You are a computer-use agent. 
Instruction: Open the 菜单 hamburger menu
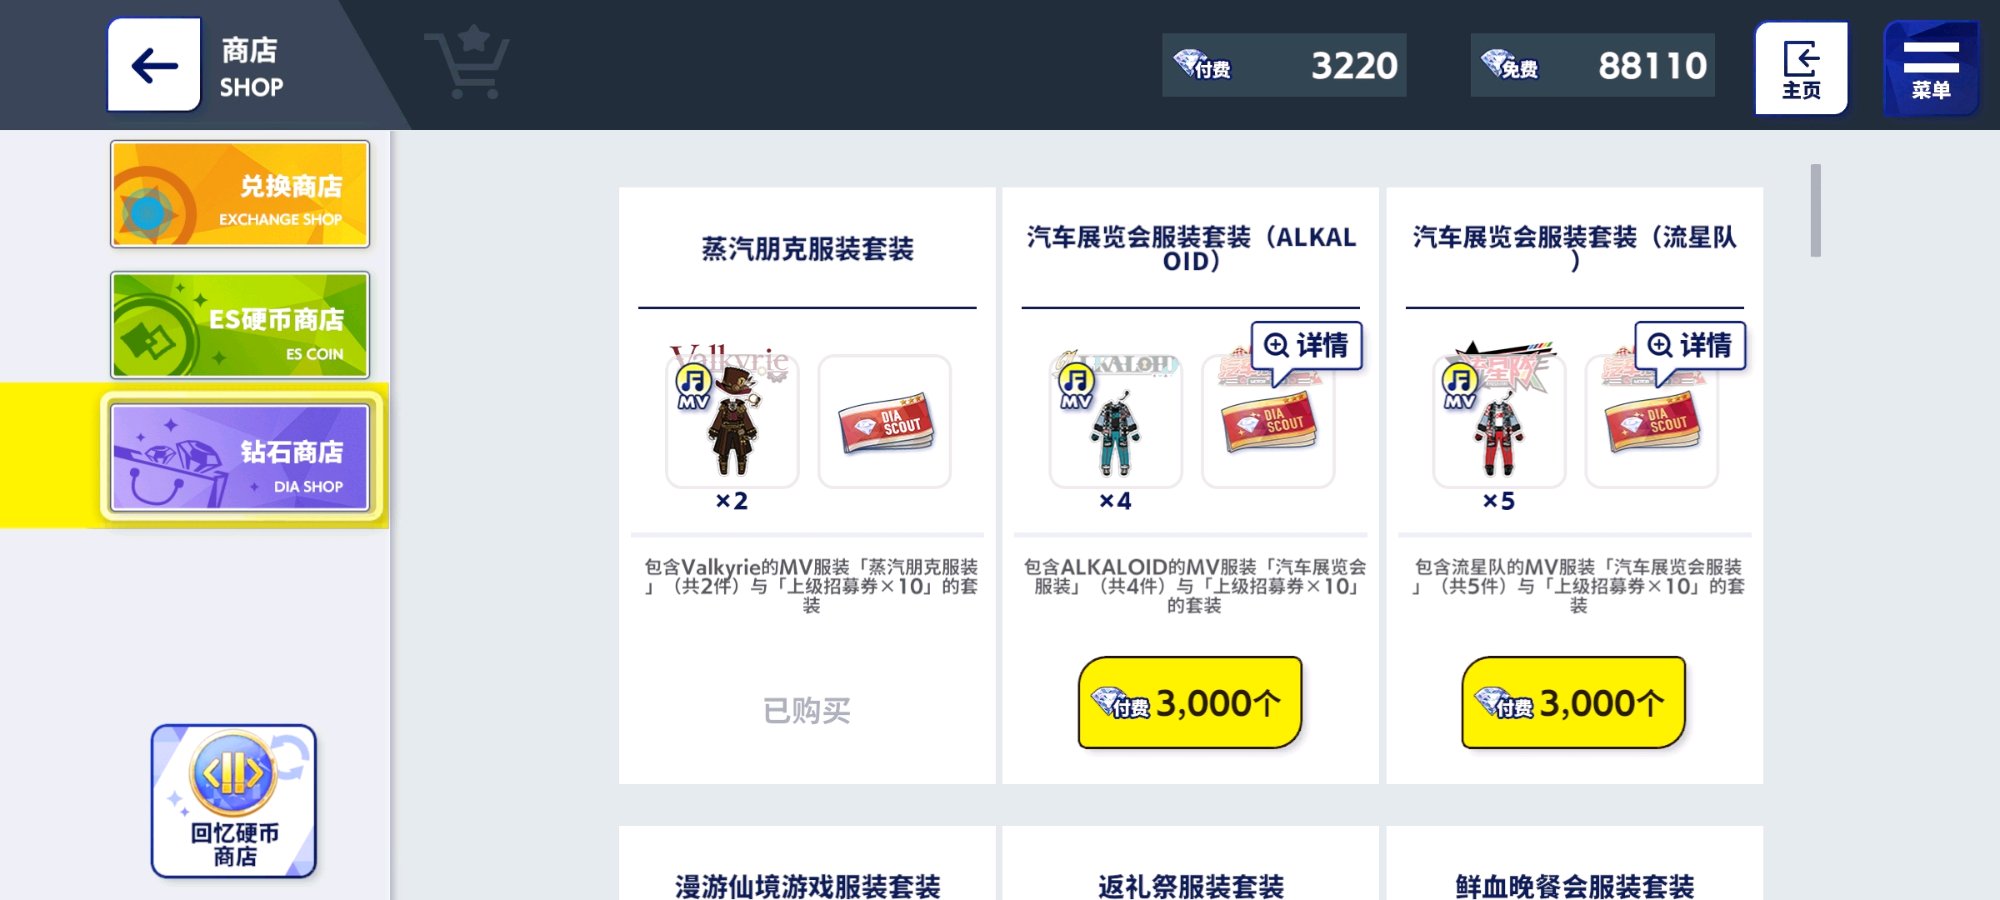point(1930,68)
